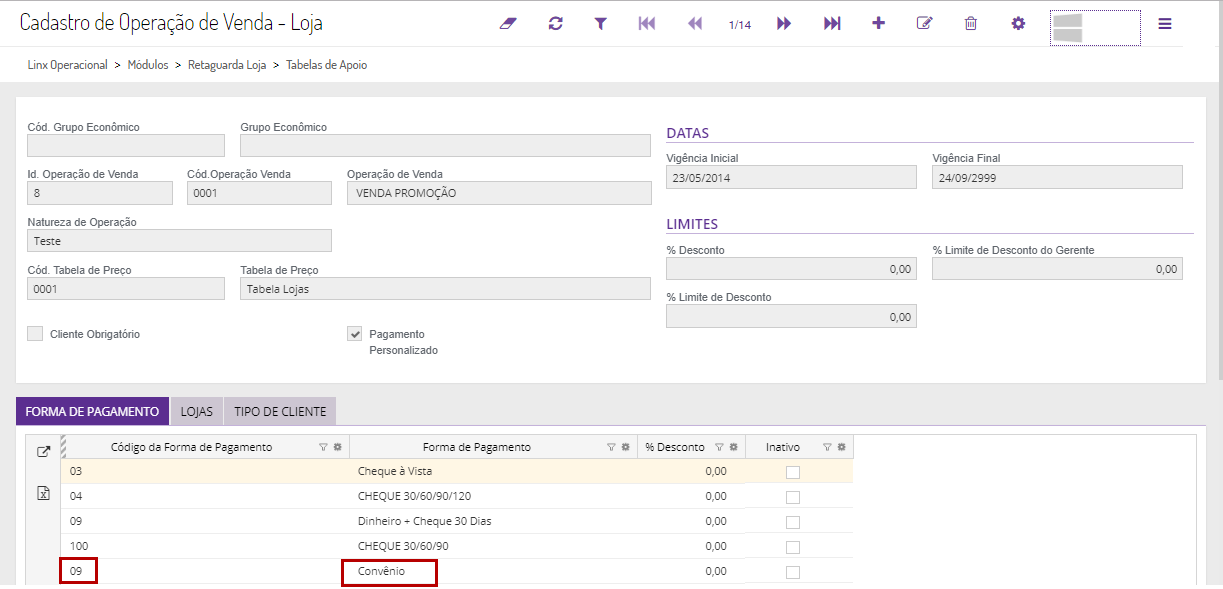The width and height of the screenshot is (1223, 589).
Task: Add a new record with plus icon
Action: 878,23
